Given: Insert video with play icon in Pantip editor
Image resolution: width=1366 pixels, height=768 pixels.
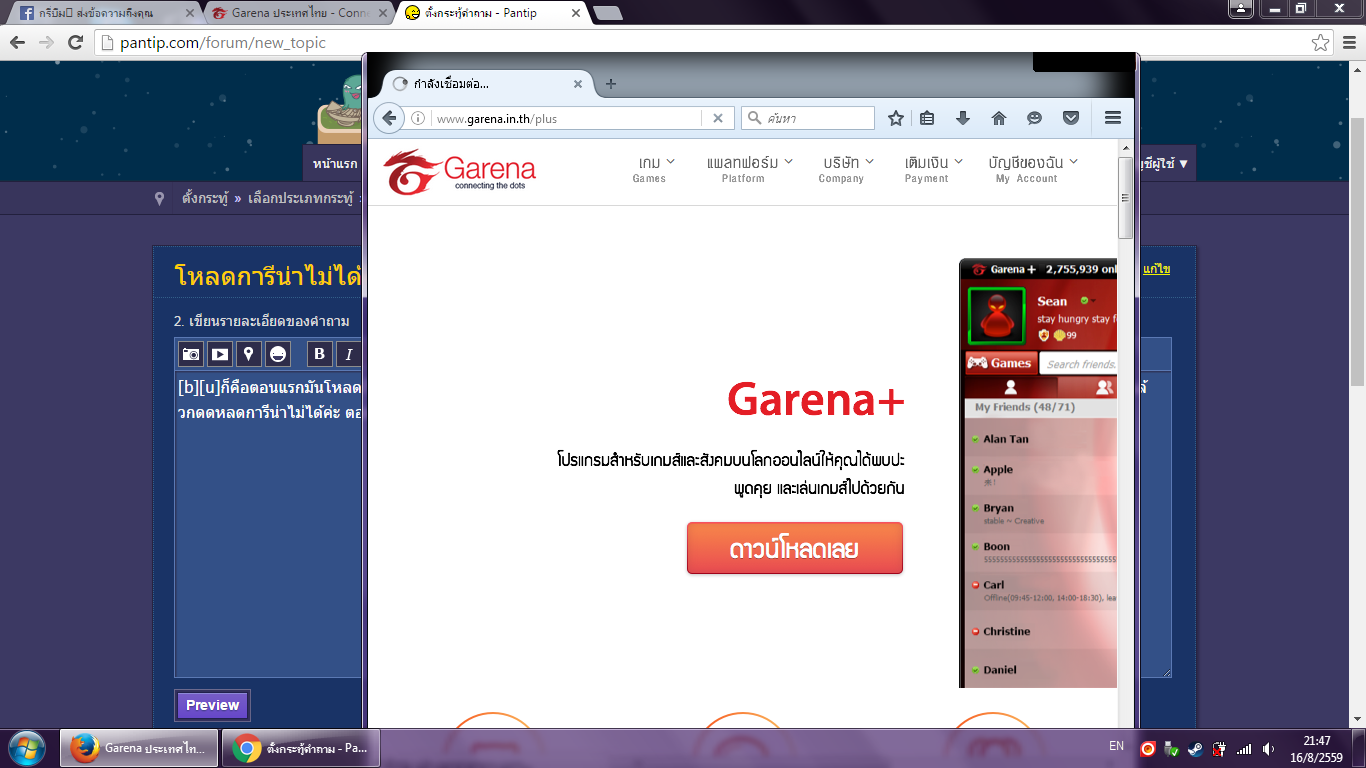Looking at the screenshot, I should 220,353.
